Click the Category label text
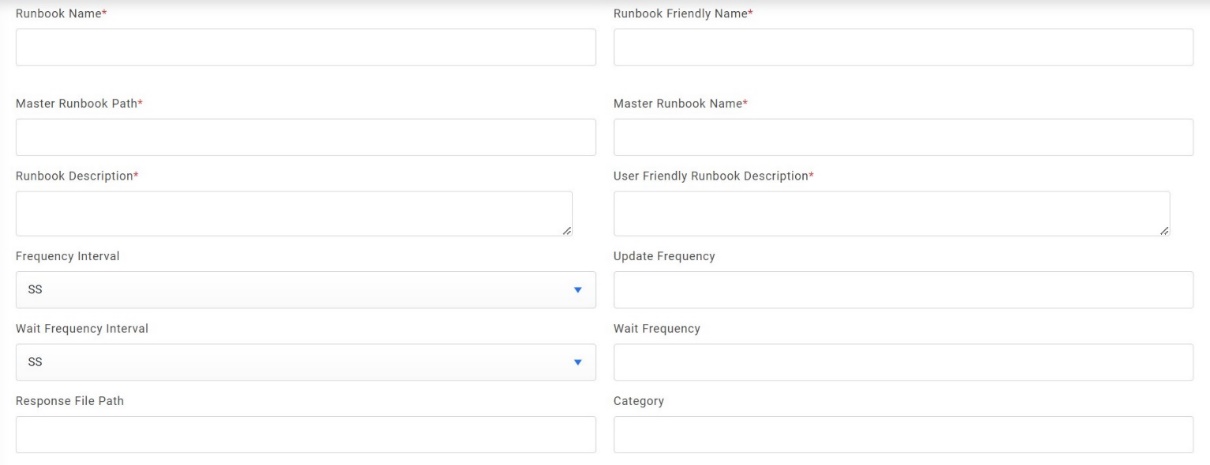The width and height of the screenshot is (1210, 465). (638, 401)
